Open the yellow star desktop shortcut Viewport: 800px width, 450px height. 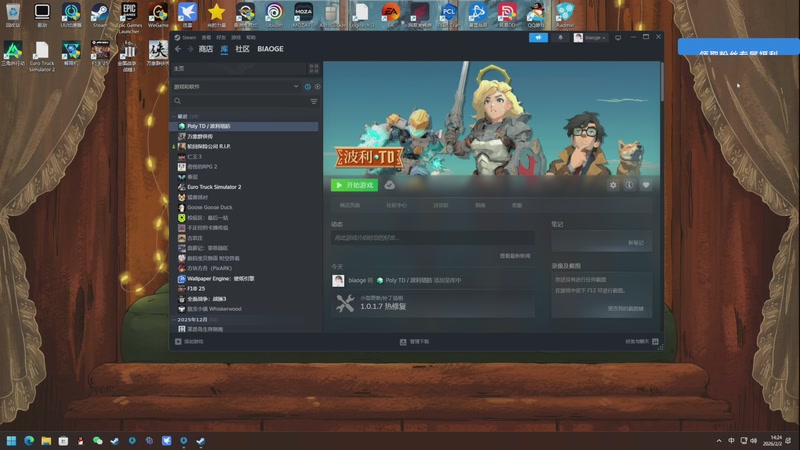click(x=216, y=15)
